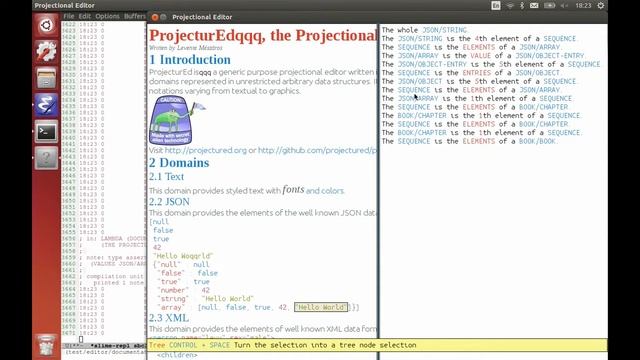Click the '2.2 JSON' subheading
Image resolution: width=640 pixels, height=360 pixels.
[169, 202]
